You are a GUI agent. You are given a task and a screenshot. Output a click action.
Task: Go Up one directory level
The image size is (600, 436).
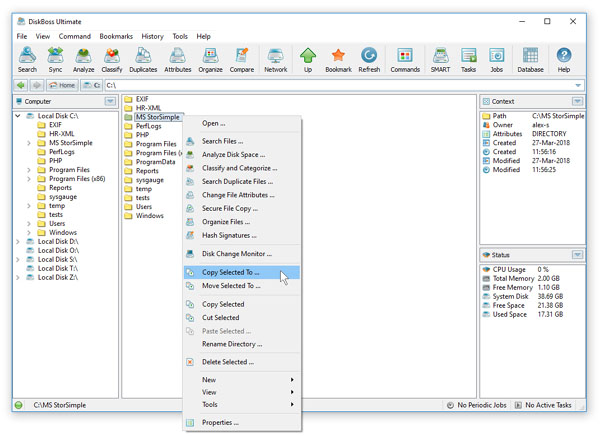308,60
